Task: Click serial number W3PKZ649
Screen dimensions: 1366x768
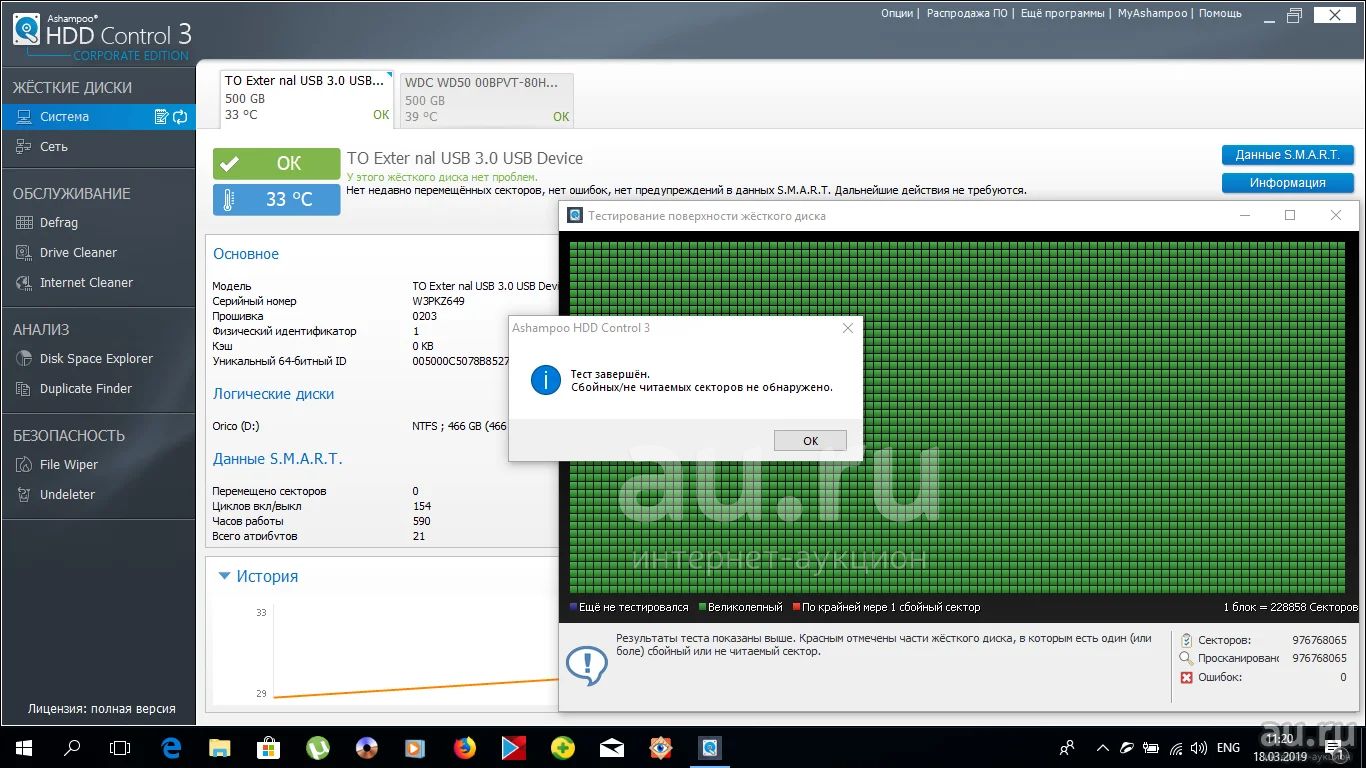Action: pyautogui.click(x=438, y=301)
